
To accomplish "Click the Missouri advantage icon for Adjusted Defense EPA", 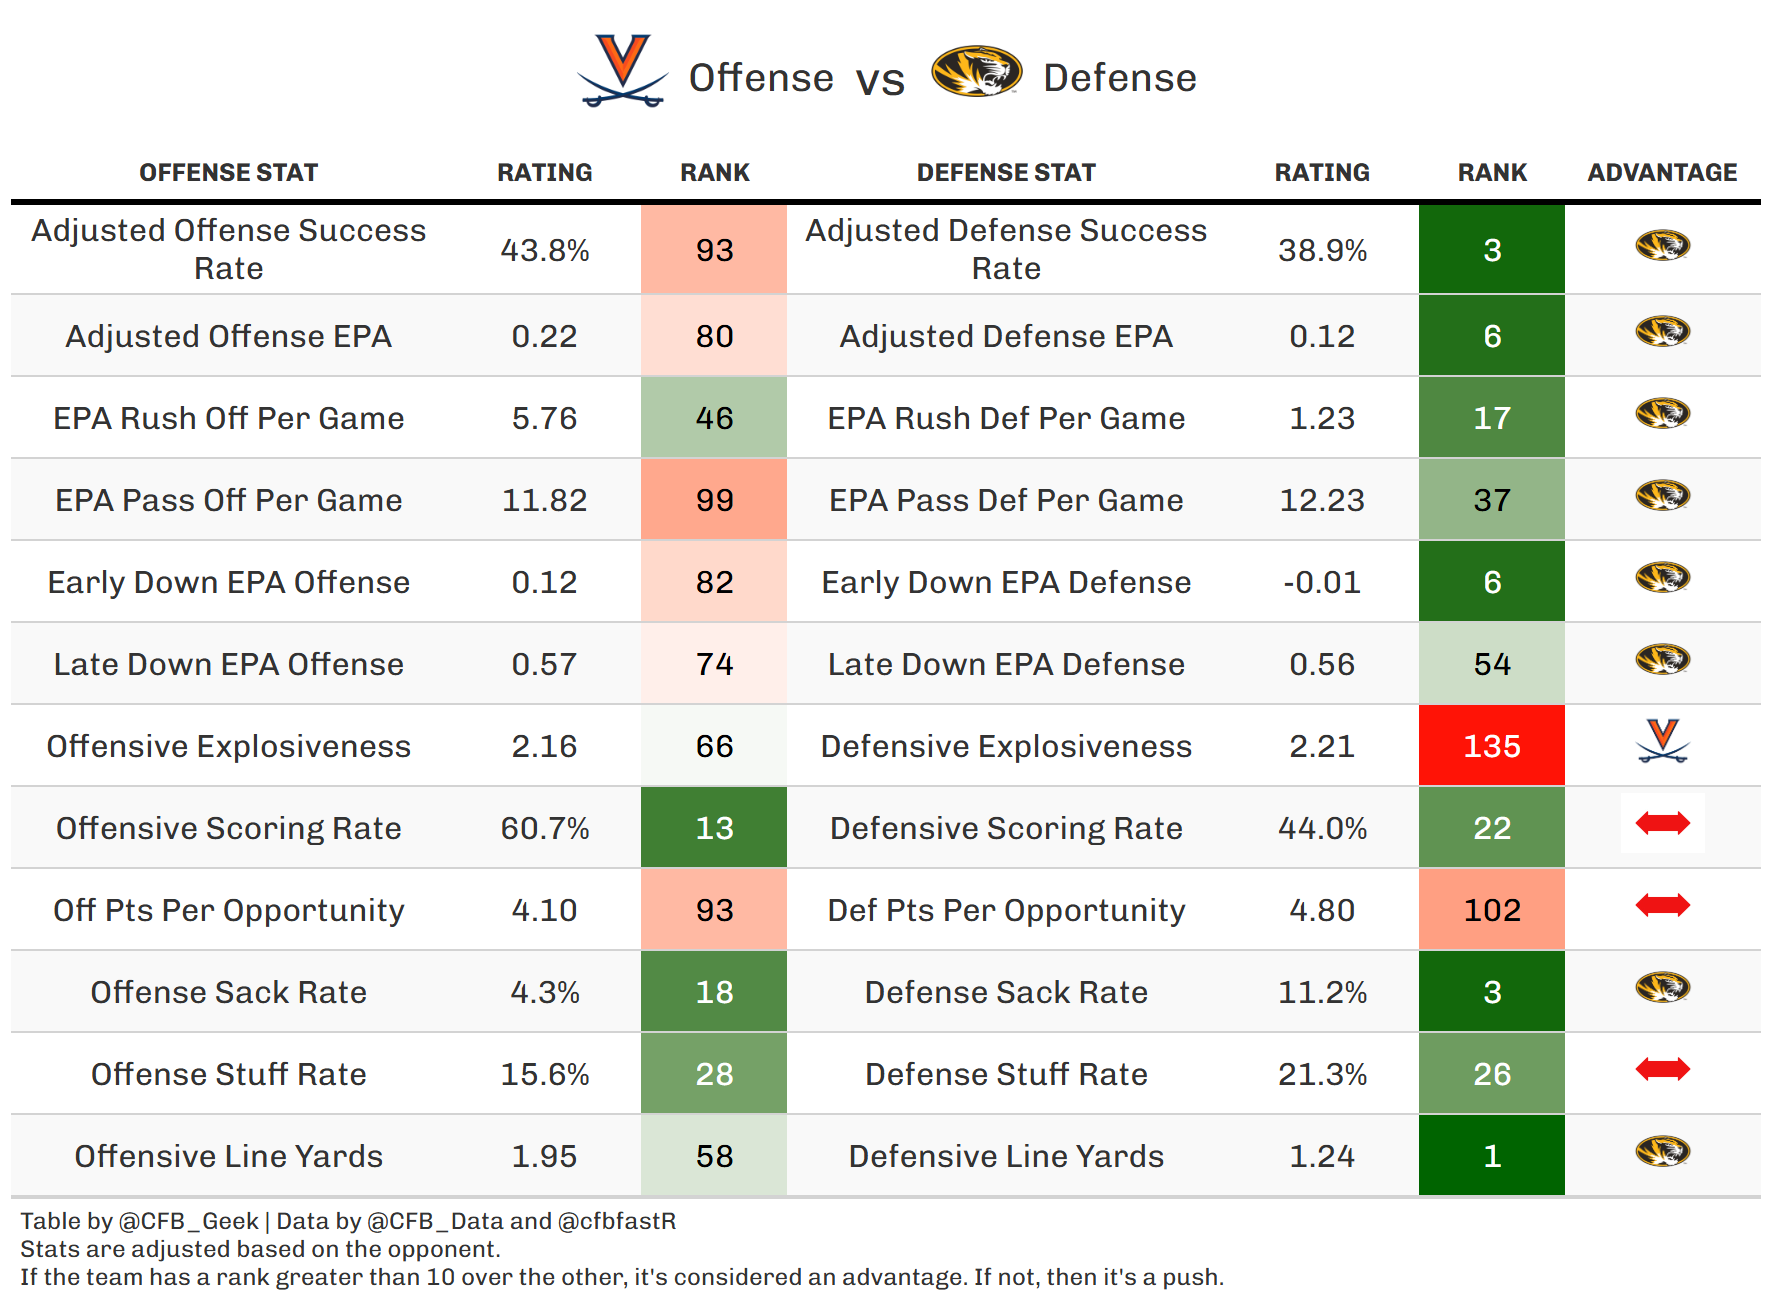I will 1662,331.
